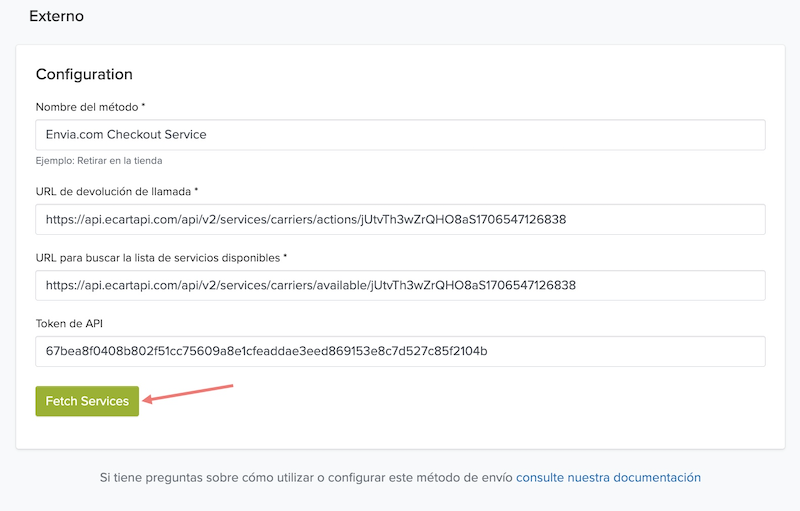Click the asterisk after 'devolución de llamada'
The image size is (800, 511).
click(x=196, y=191)
